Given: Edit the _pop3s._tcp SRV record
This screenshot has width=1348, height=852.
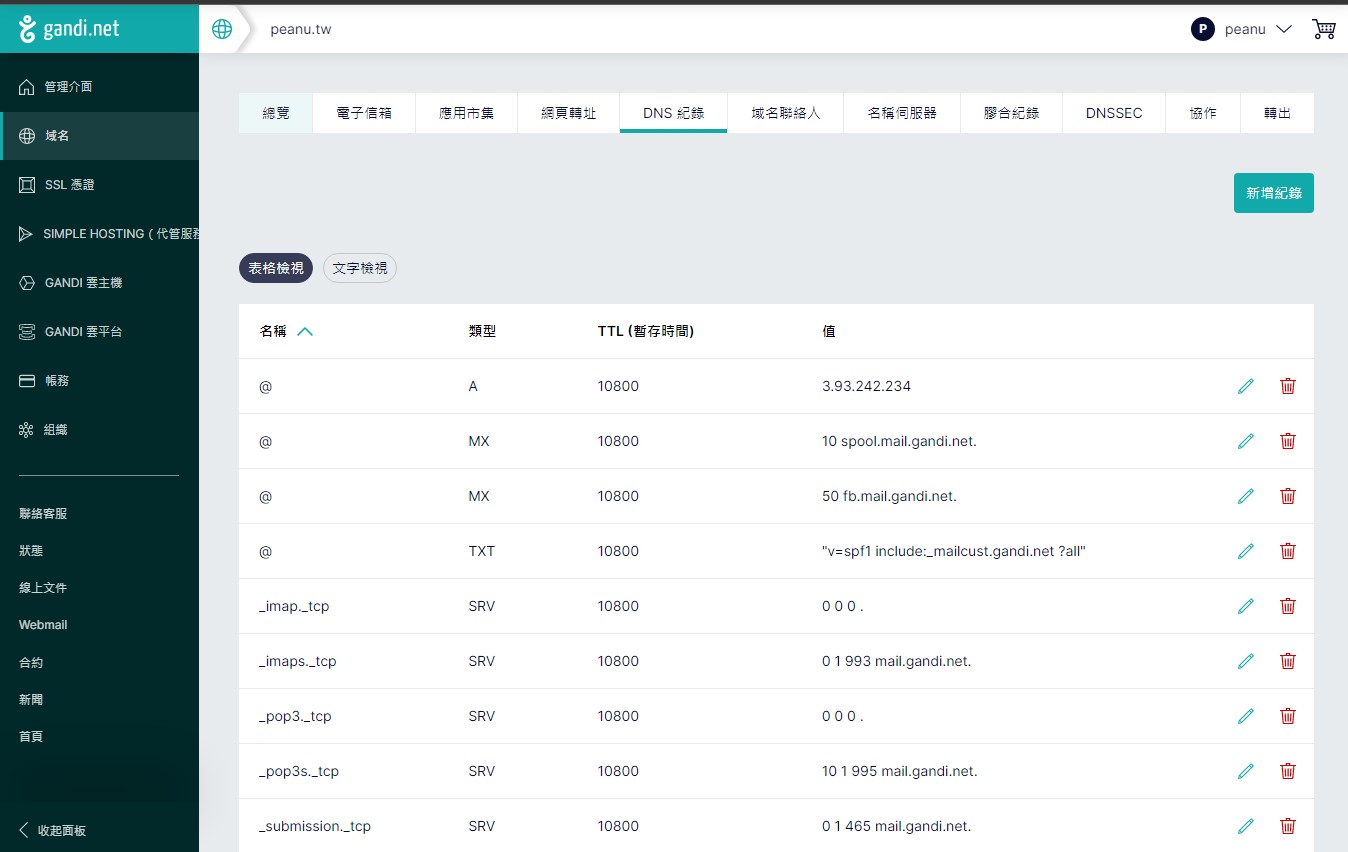Looking at the screenshot, I should pos(1246,771).
